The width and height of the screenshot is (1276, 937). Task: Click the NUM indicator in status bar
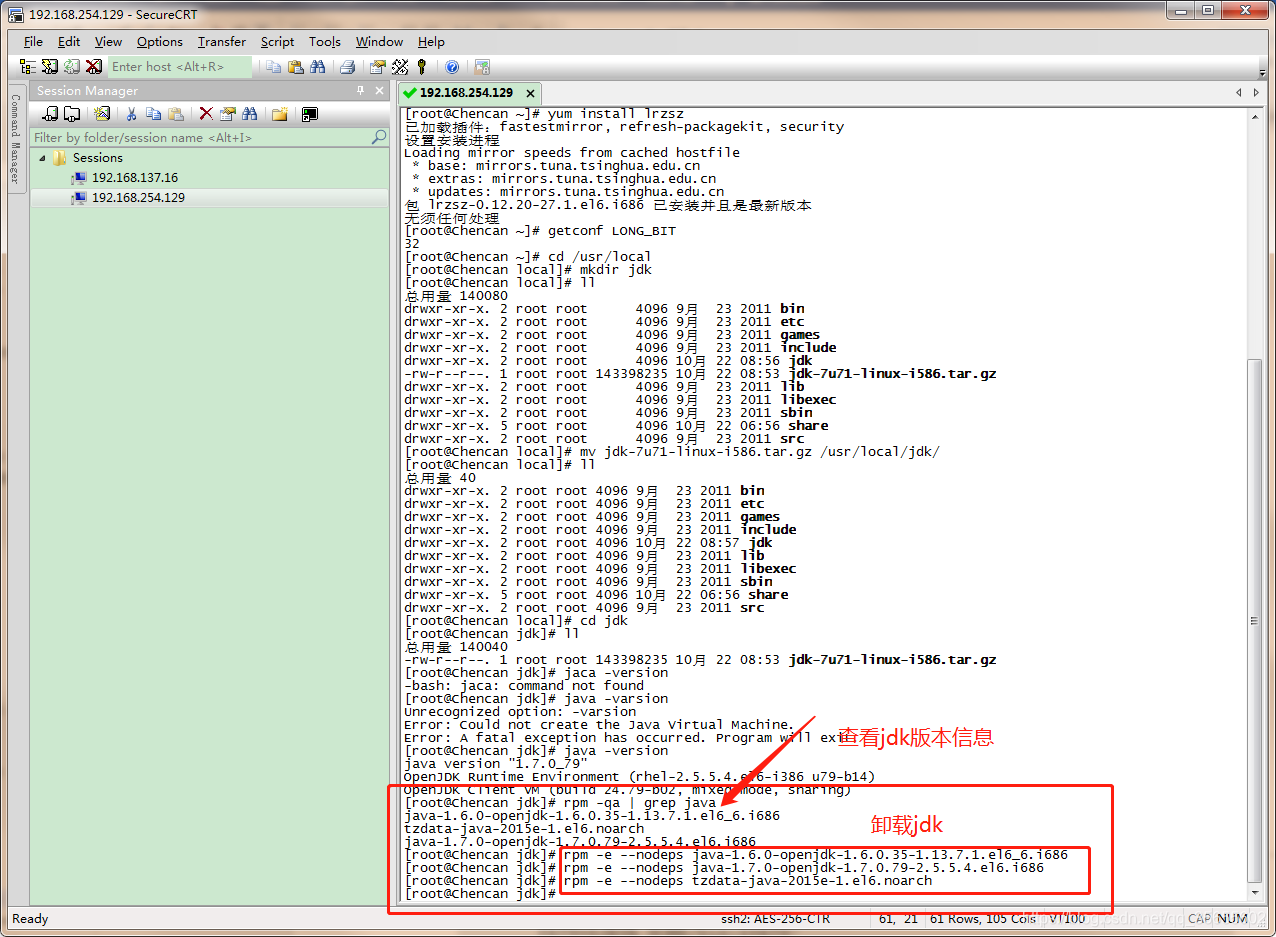click(x=1232, y=919)
